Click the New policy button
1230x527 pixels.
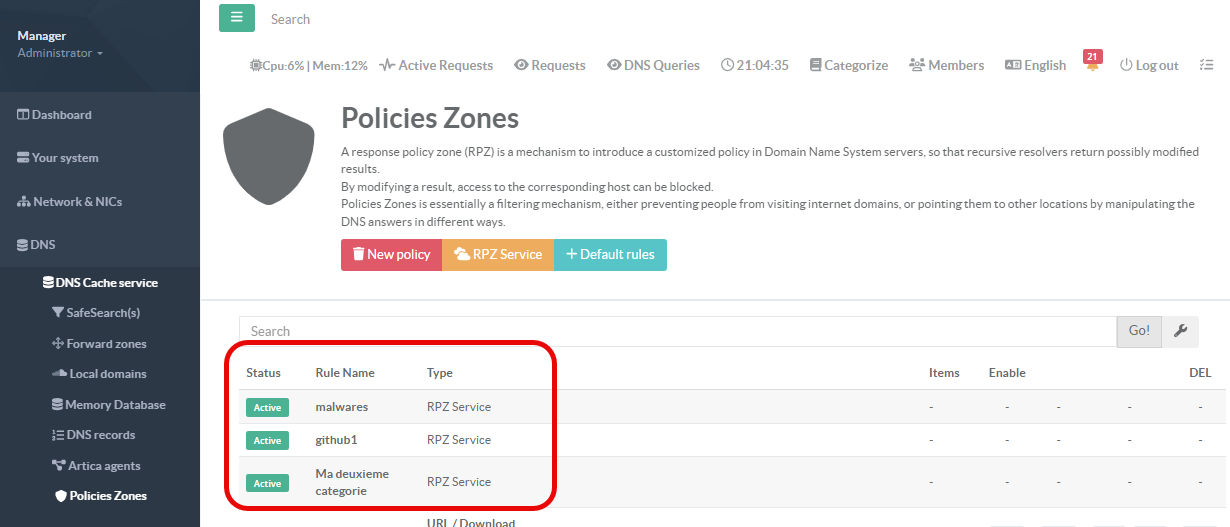click(x=391, y=254)
